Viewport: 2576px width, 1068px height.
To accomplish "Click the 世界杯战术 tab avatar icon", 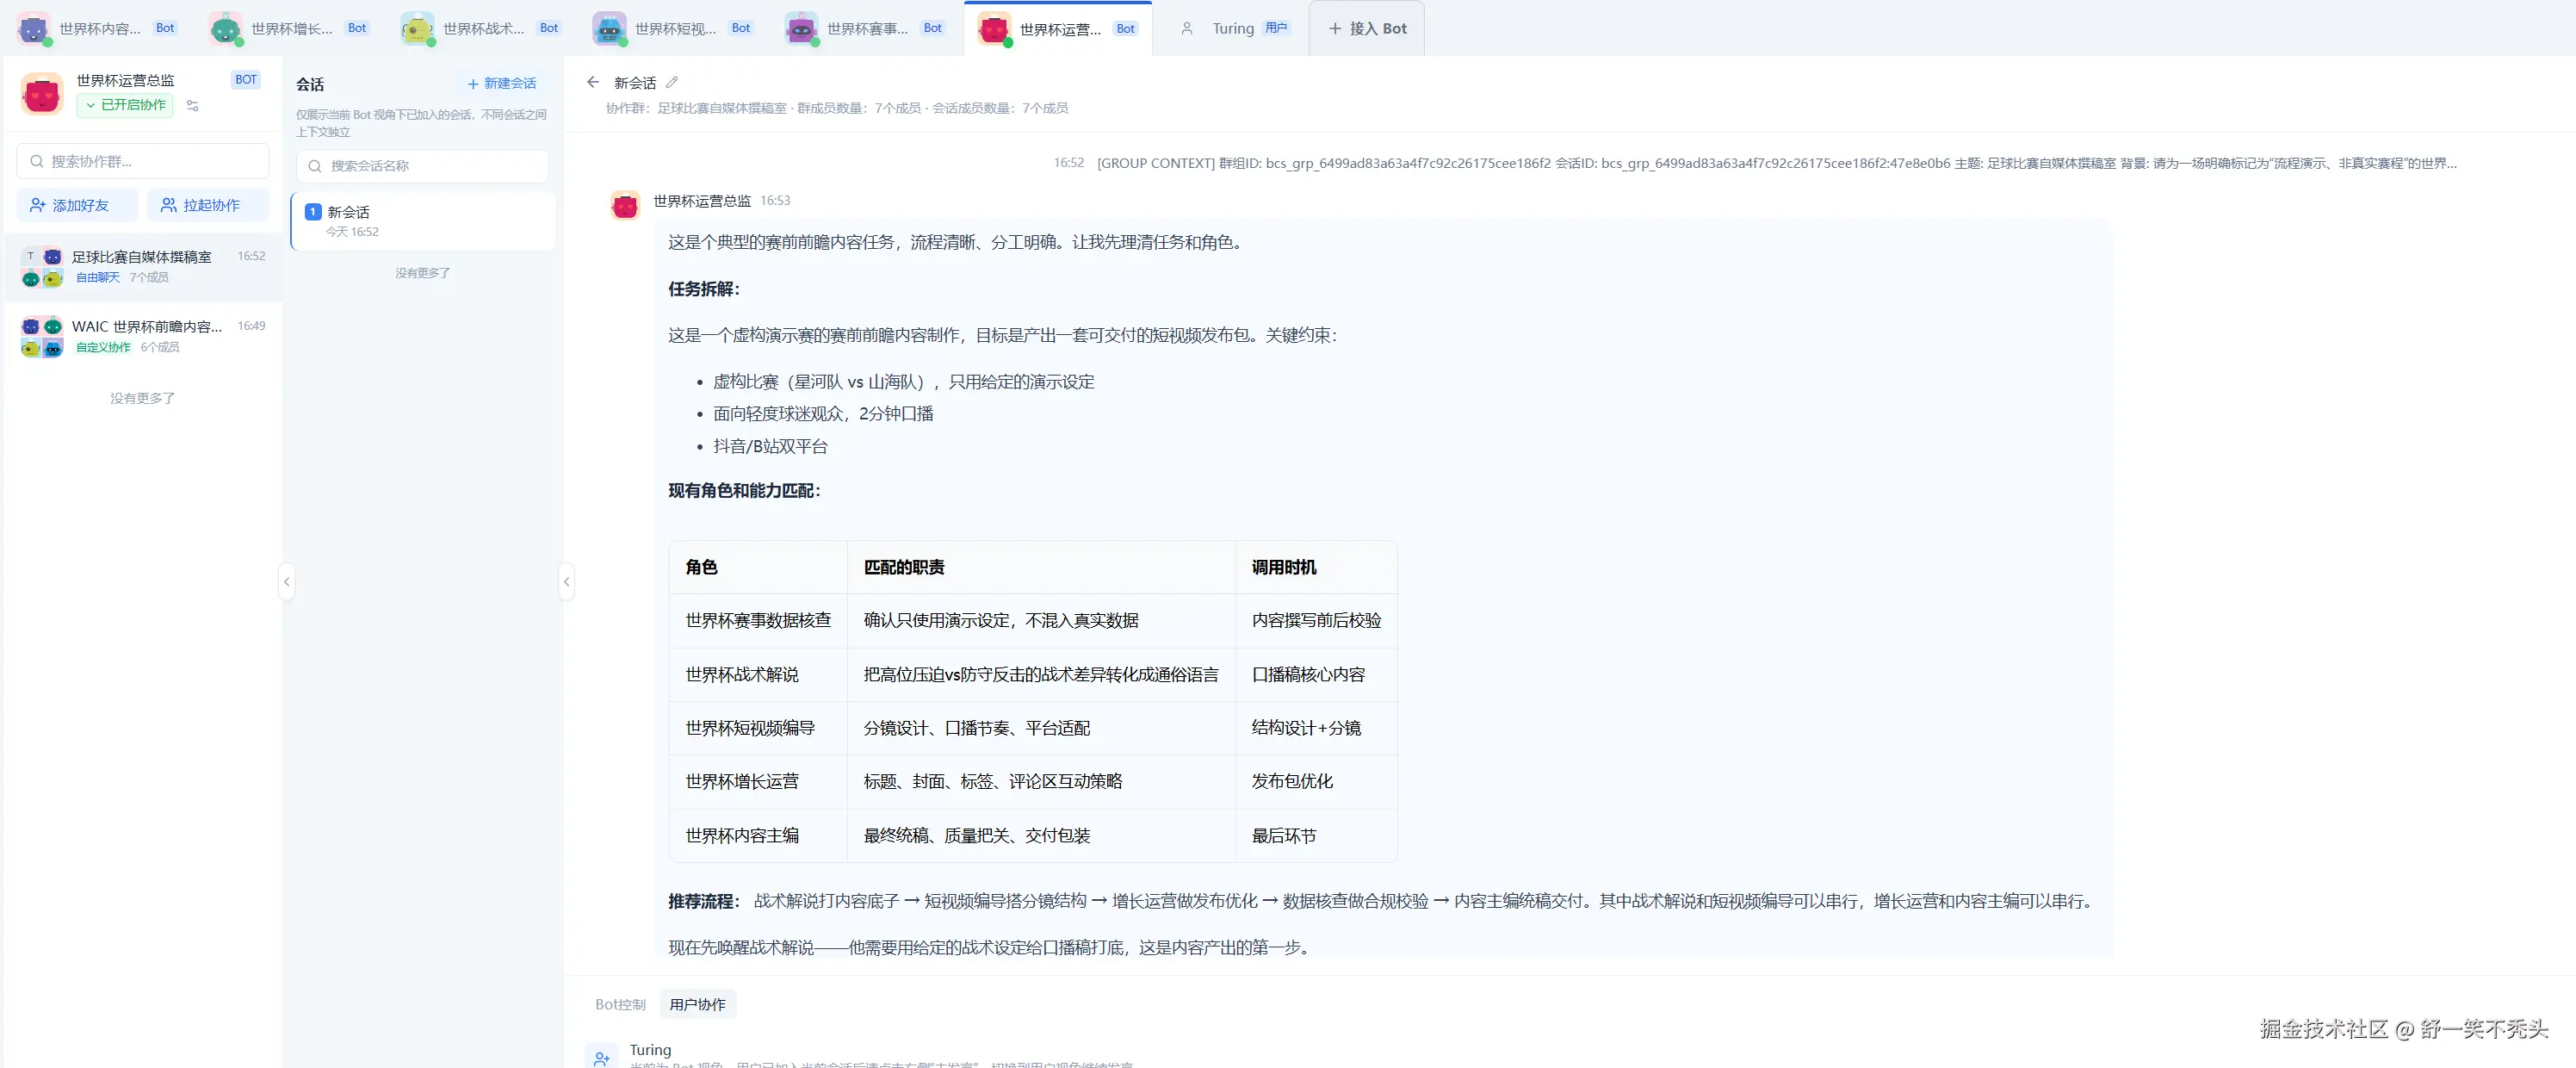I will pos(417,29).
